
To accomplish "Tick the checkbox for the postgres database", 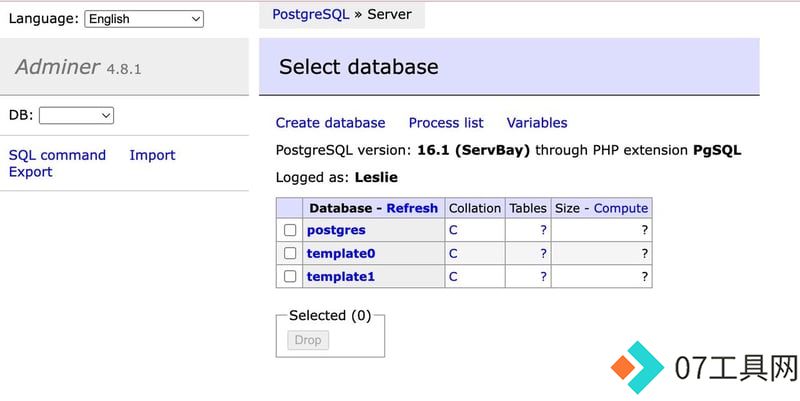I will pyautogui.click(x=290, y=230).
